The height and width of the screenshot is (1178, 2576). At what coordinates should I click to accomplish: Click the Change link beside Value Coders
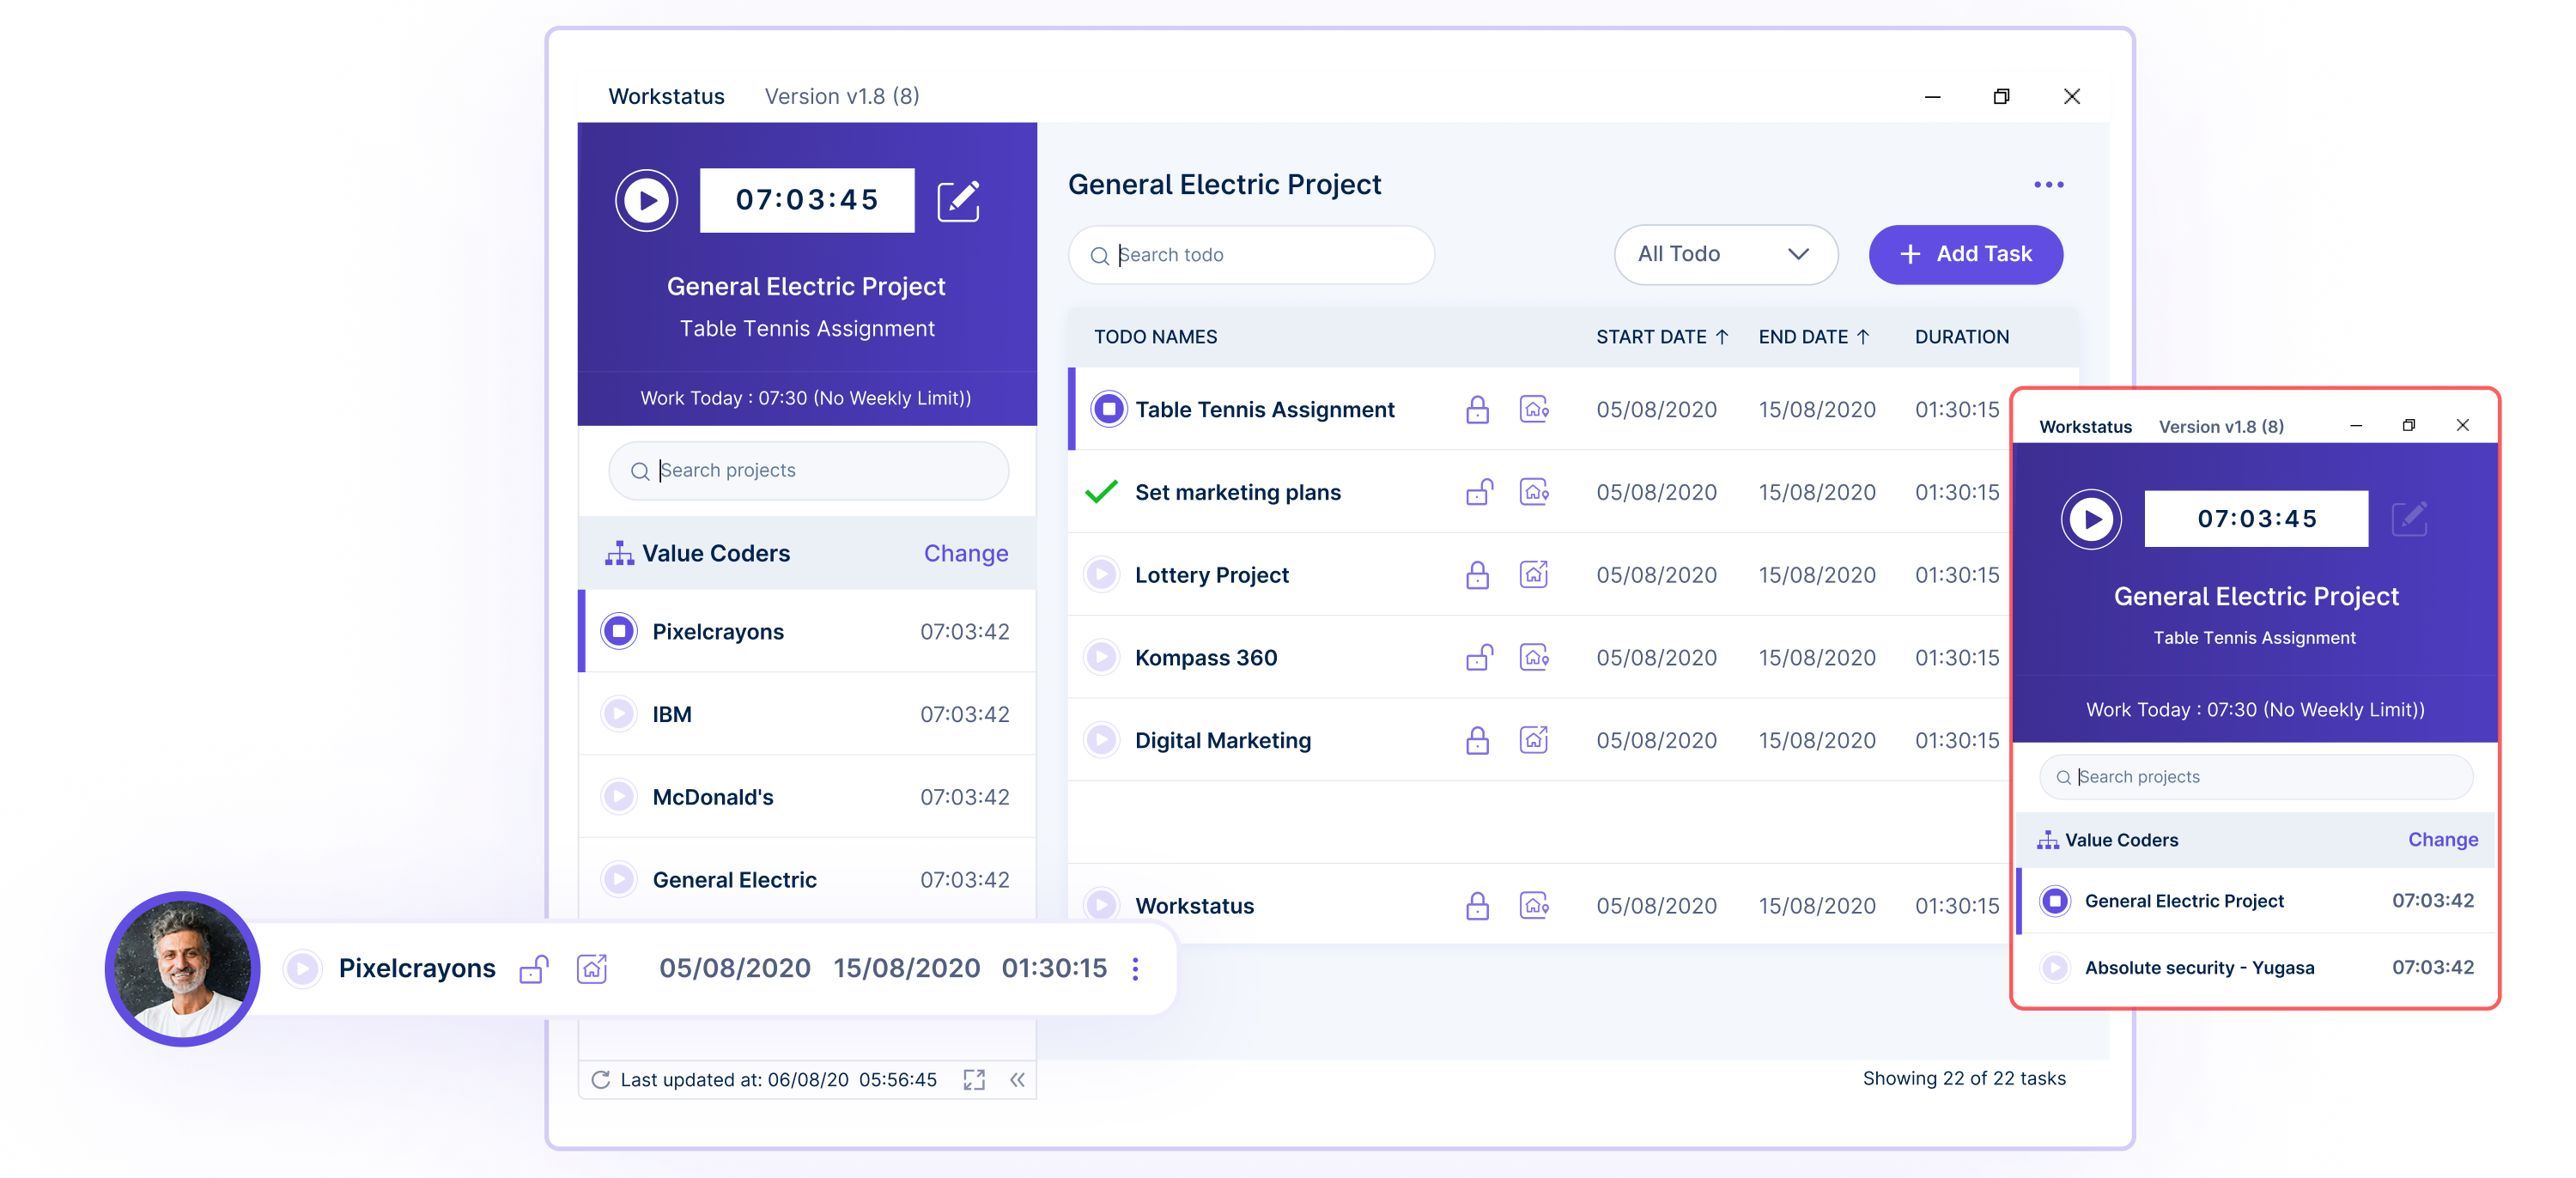coord(964,553)
